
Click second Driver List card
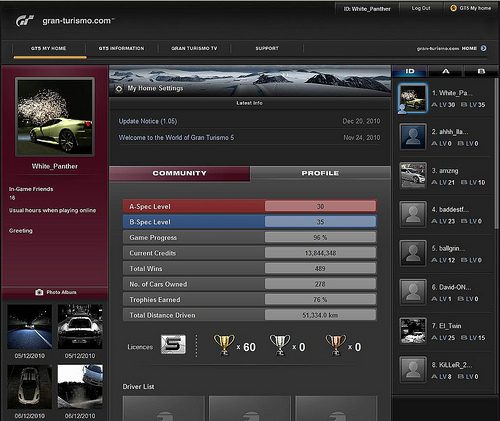pos(250,408)
